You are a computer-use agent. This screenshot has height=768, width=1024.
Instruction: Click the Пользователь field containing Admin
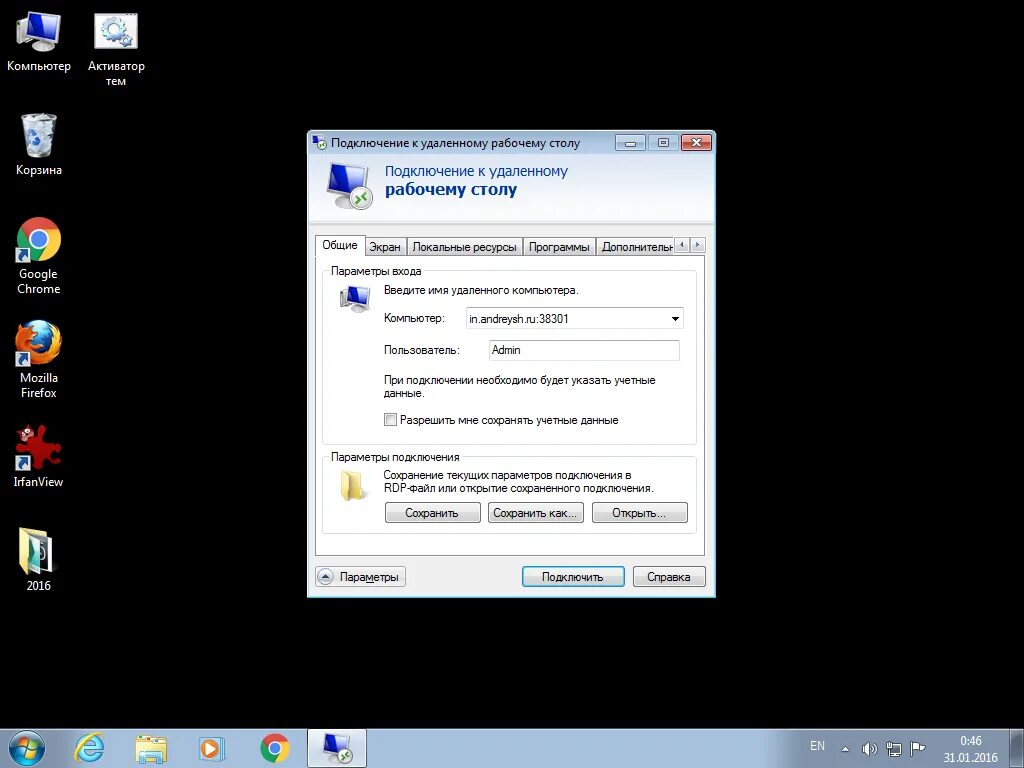[584, 350]
